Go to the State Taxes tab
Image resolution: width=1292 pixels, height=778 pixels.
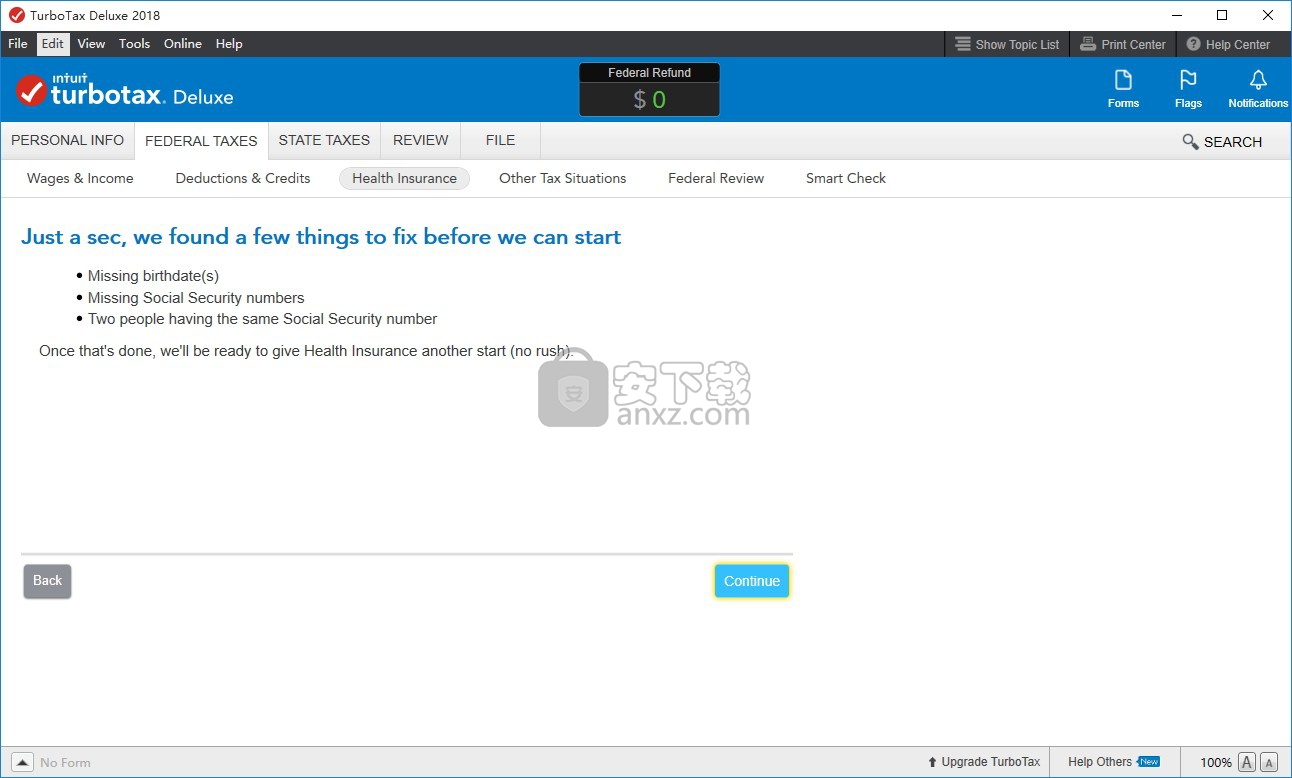(324, 141)
